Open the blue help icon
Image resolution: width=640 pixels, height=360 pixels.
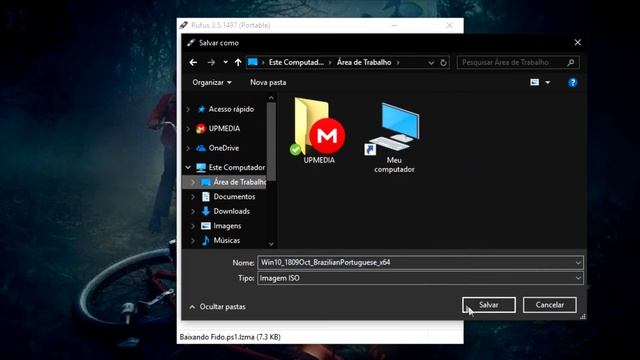coord(573,82)
